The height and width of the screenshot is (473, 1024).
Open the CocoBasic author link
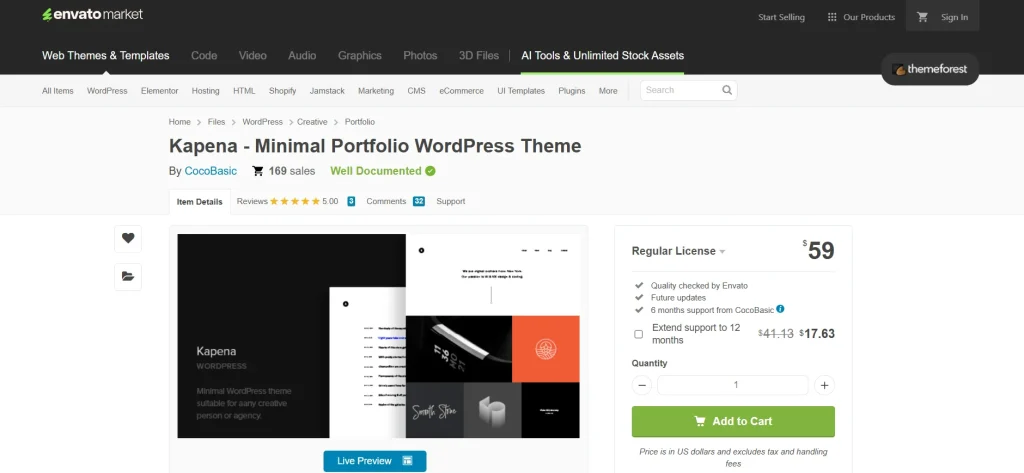(x=211, y=171)
